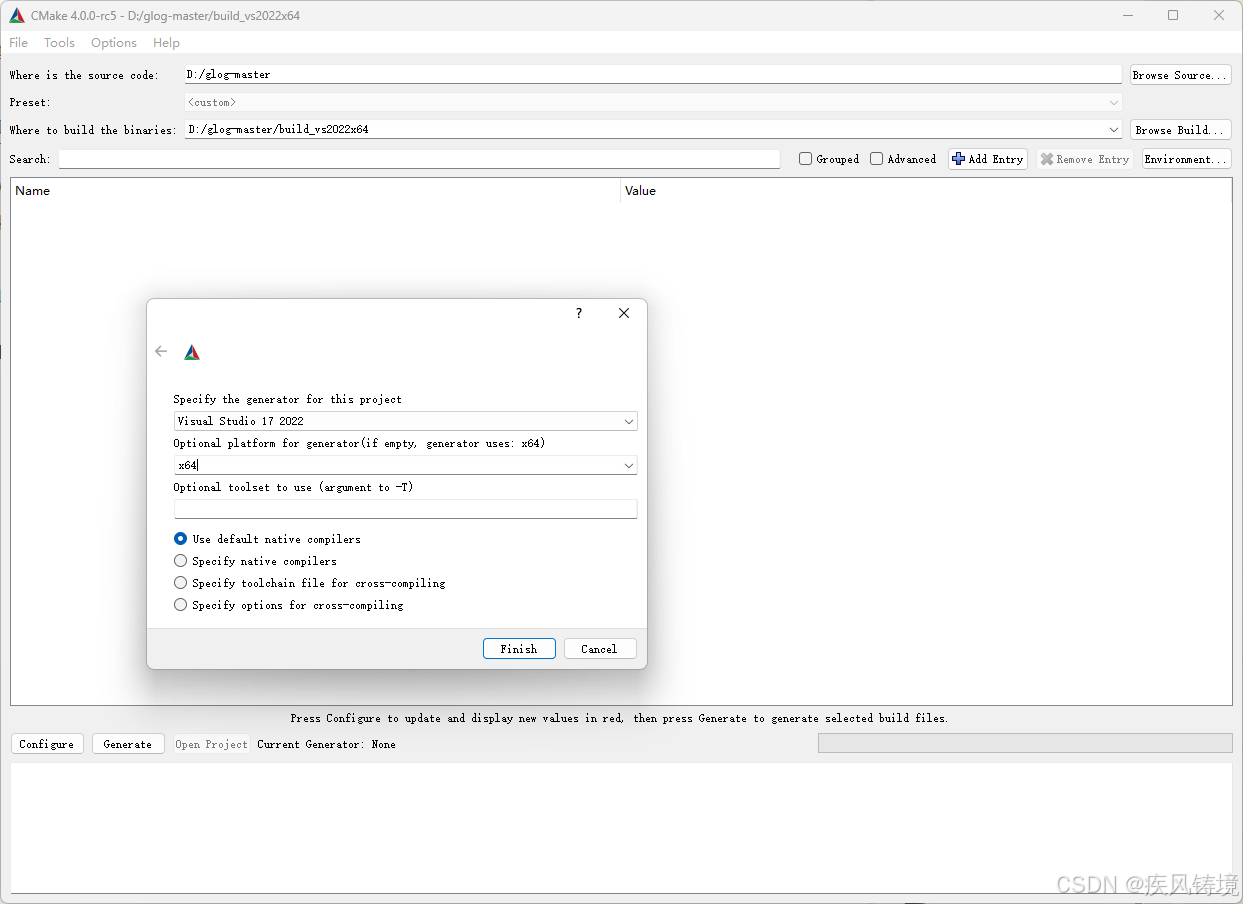
Task: Click the progress bar beside Current Generator
Action: 1025,743
